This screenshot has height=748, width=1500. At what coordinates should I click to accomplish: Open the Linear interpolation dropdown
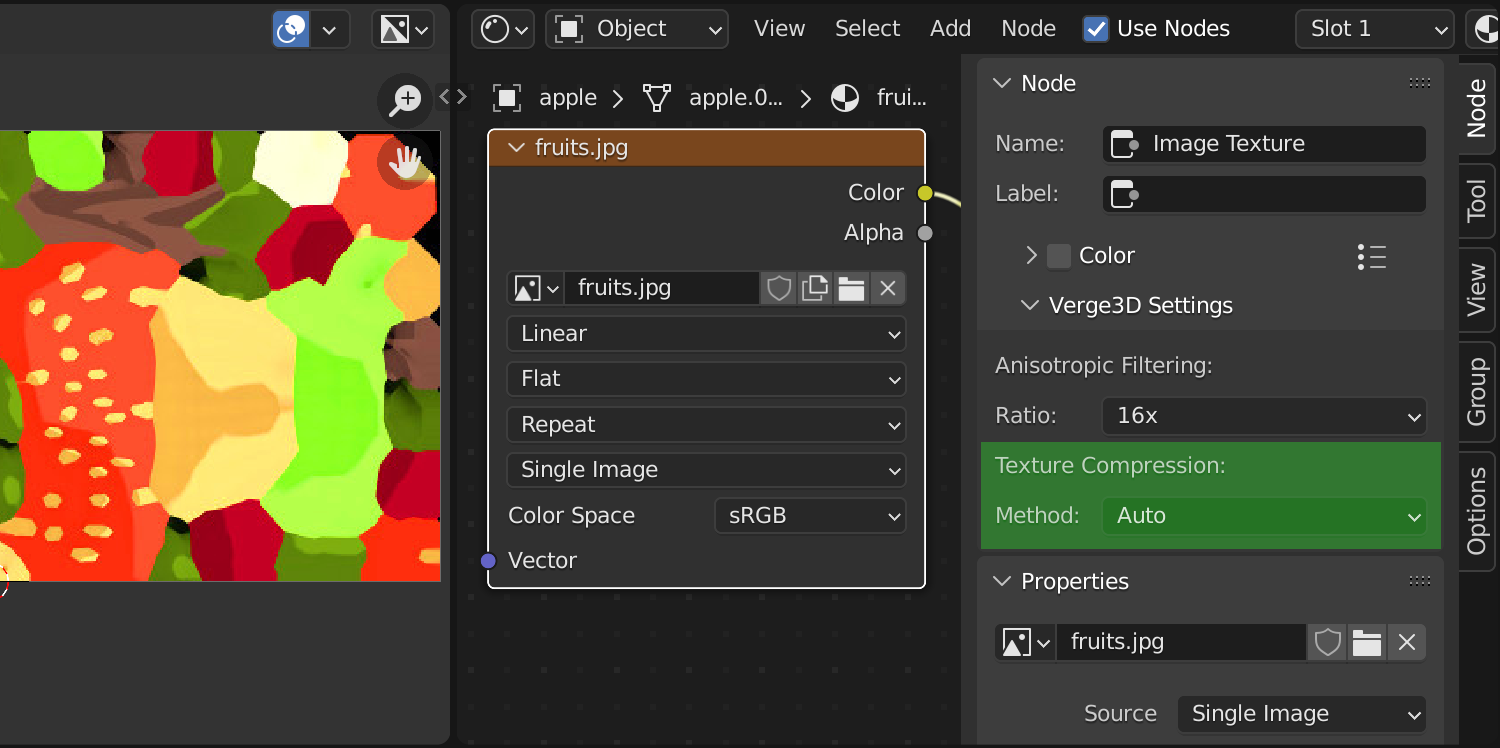pyautogui.click(x=706, y=334)
